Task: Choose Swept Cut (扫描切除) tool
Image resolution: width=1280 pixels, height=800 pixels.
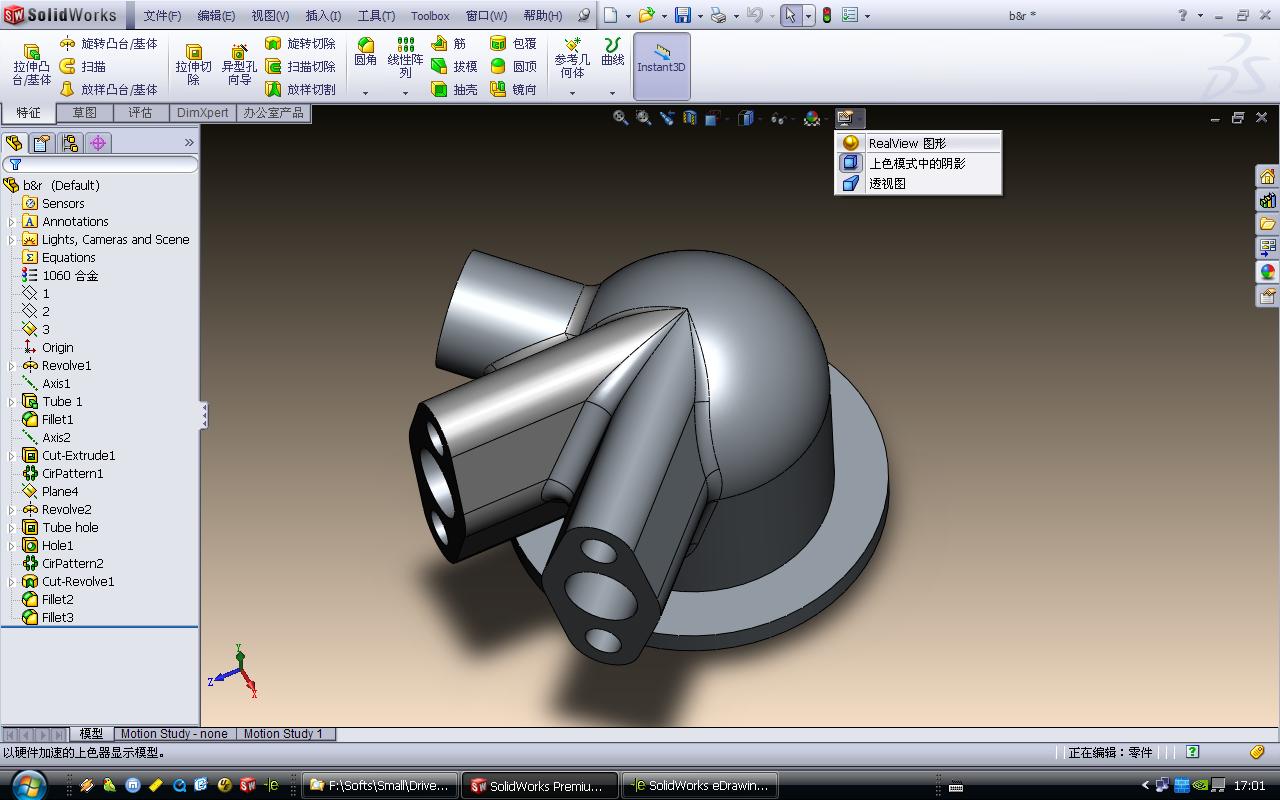Action: [300, 67]
